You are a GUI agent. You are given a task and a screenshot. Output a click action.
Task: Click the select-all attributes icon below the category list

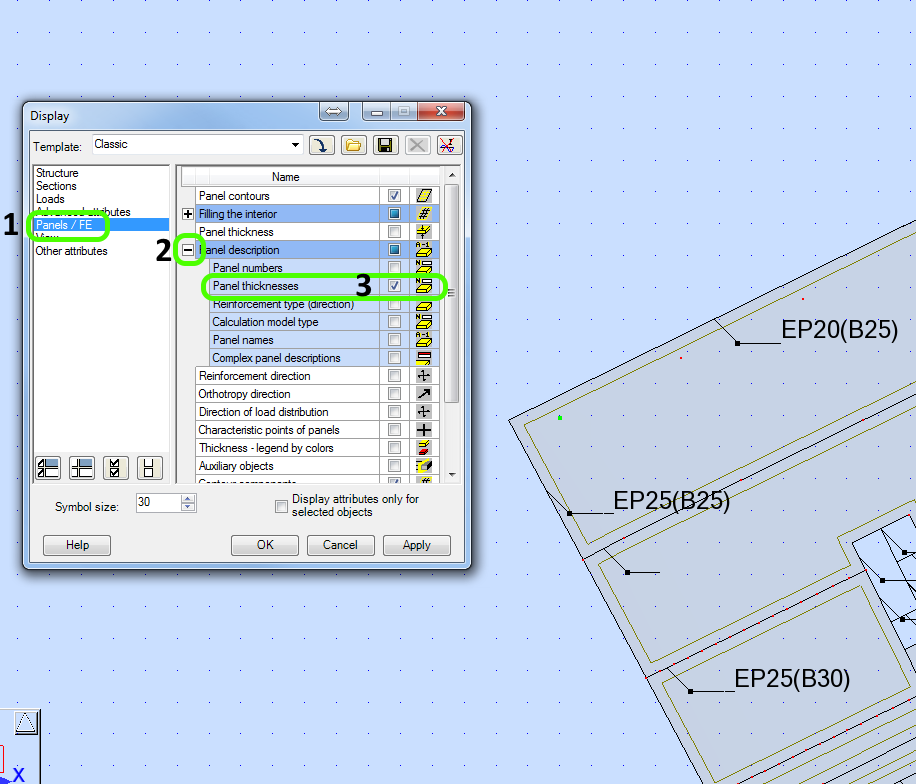[117, 467]
